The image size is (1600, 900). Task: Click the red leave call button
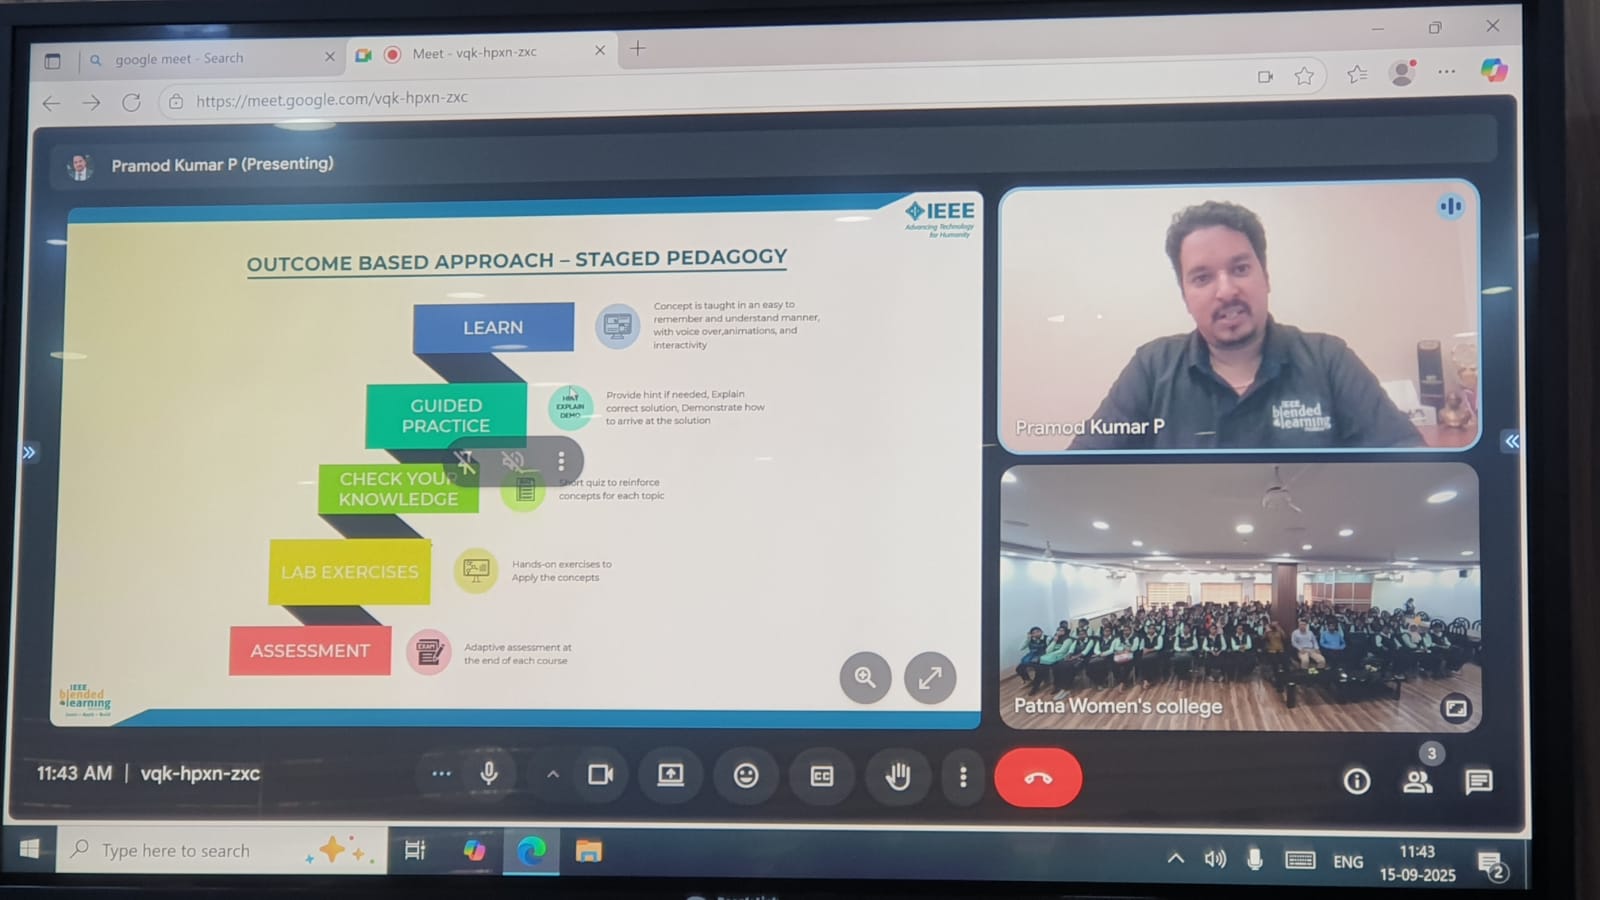click(x=1037, y=777)
